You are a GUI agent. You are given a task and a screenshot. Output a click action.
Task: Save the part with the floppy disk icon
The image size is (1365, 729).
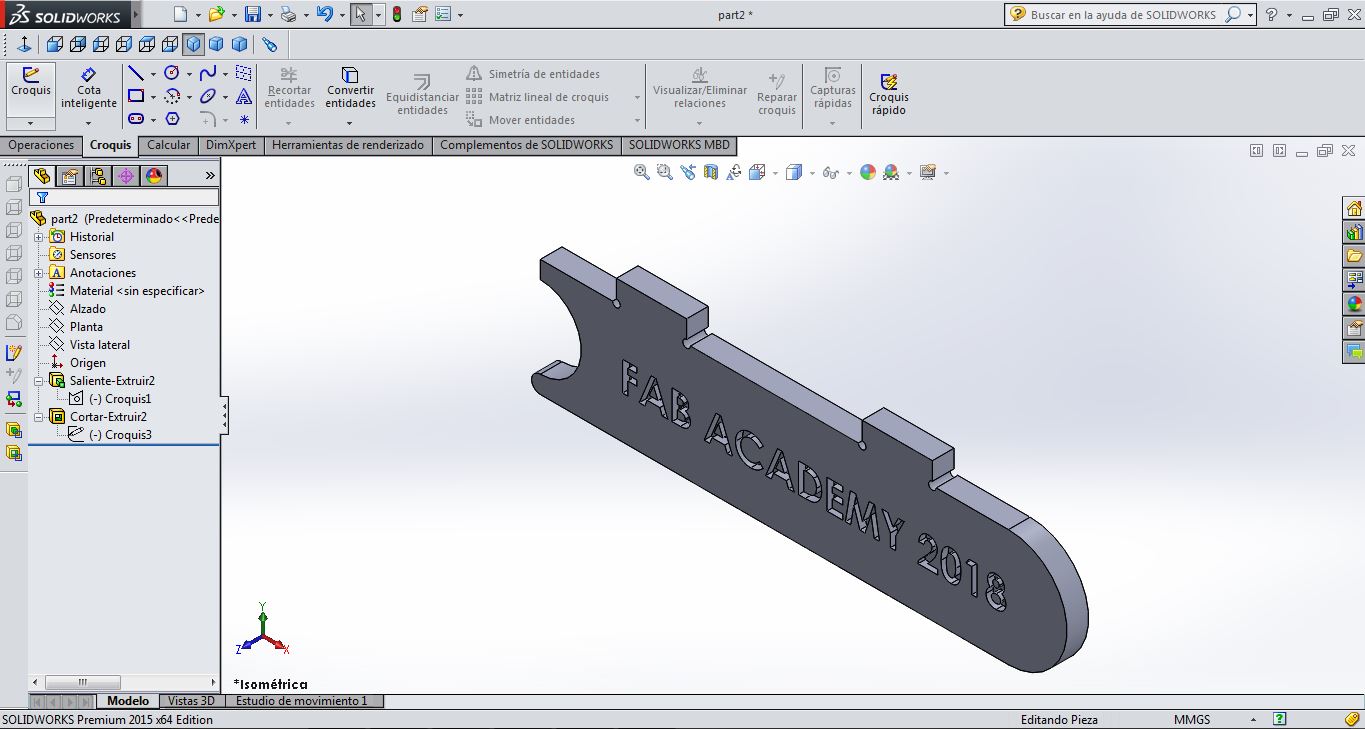pyautogui.click(x=253, y=15)
